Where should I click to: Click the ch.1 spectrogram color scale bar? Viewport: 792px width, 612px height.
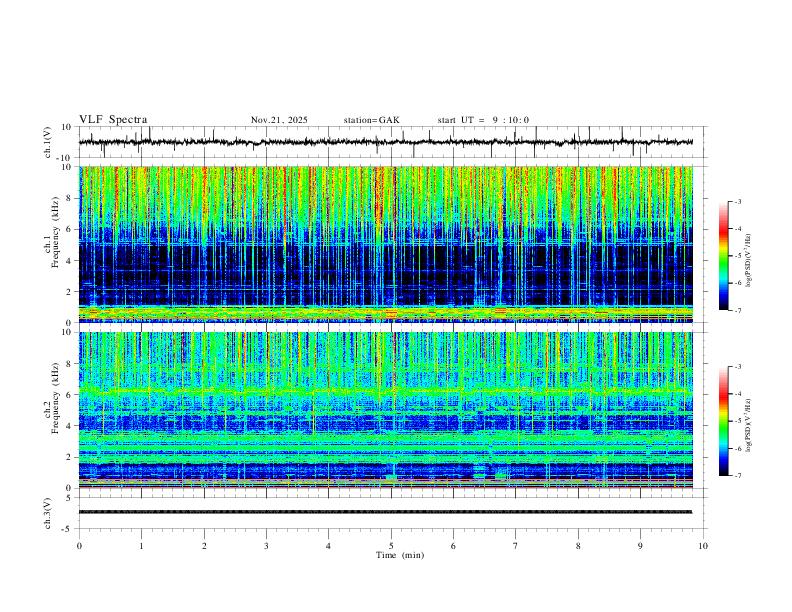click(x=723, y=256)
